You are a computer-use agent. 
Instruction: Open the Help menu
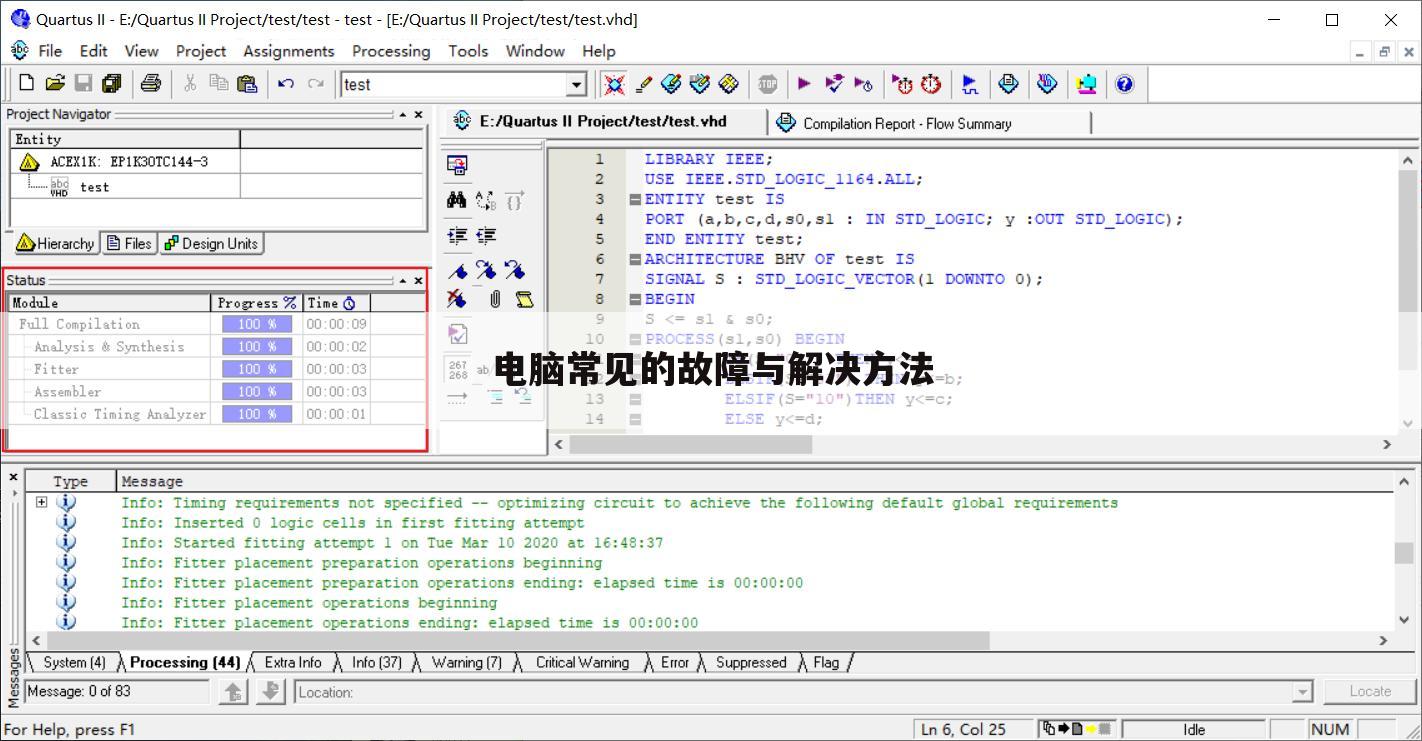599,51
